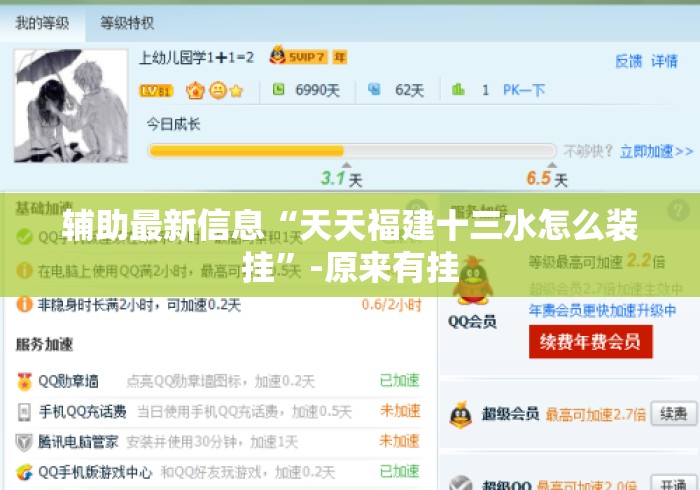The height and width of the screenshot is (490, 700).
Task: Click the 立即加速>> link
Action: point(656,152)
